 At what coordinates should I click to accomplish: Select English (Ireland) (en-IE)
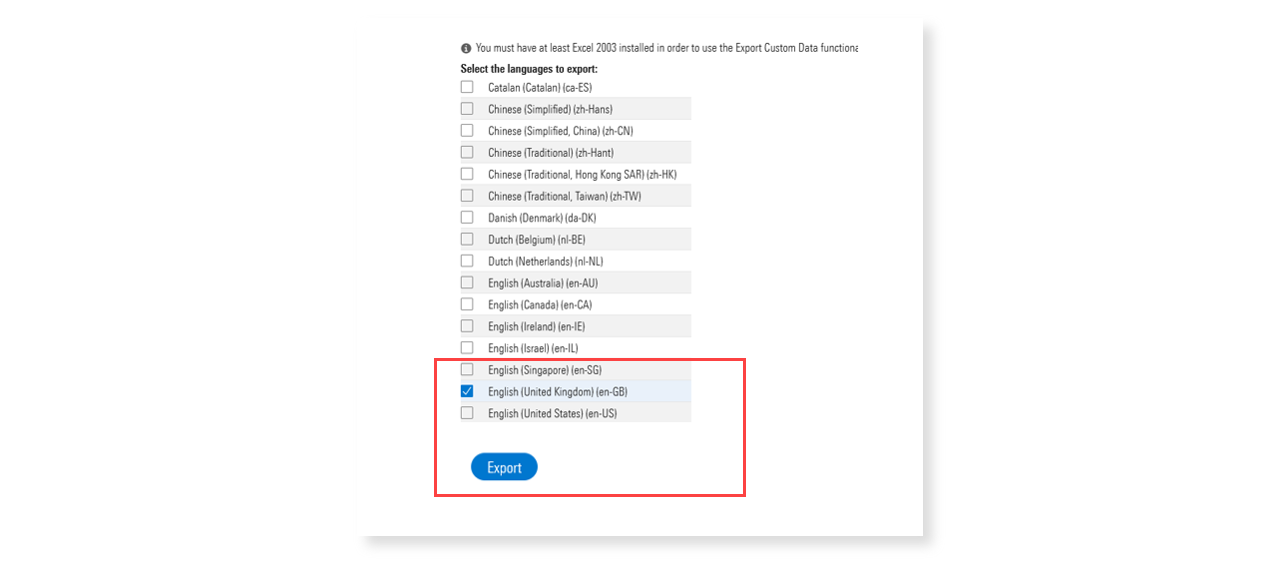click(x=466, y=325)
